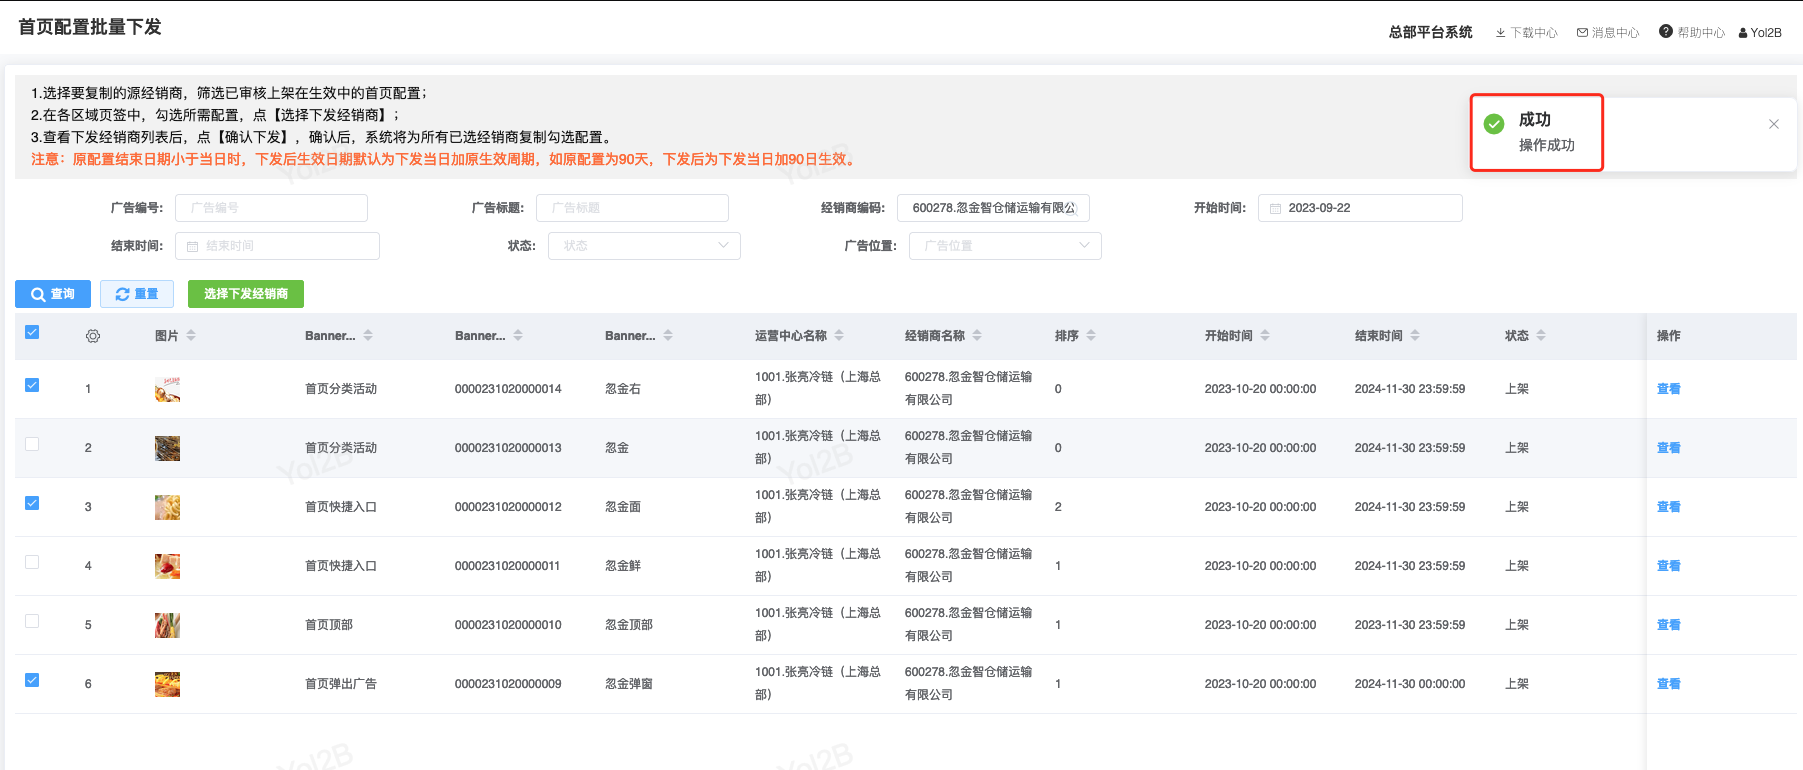Image resolution: width=1803 pixels, height=770 pixels.
Task: Sort by 图片 column sort arrows
Action: pos(191,336)
